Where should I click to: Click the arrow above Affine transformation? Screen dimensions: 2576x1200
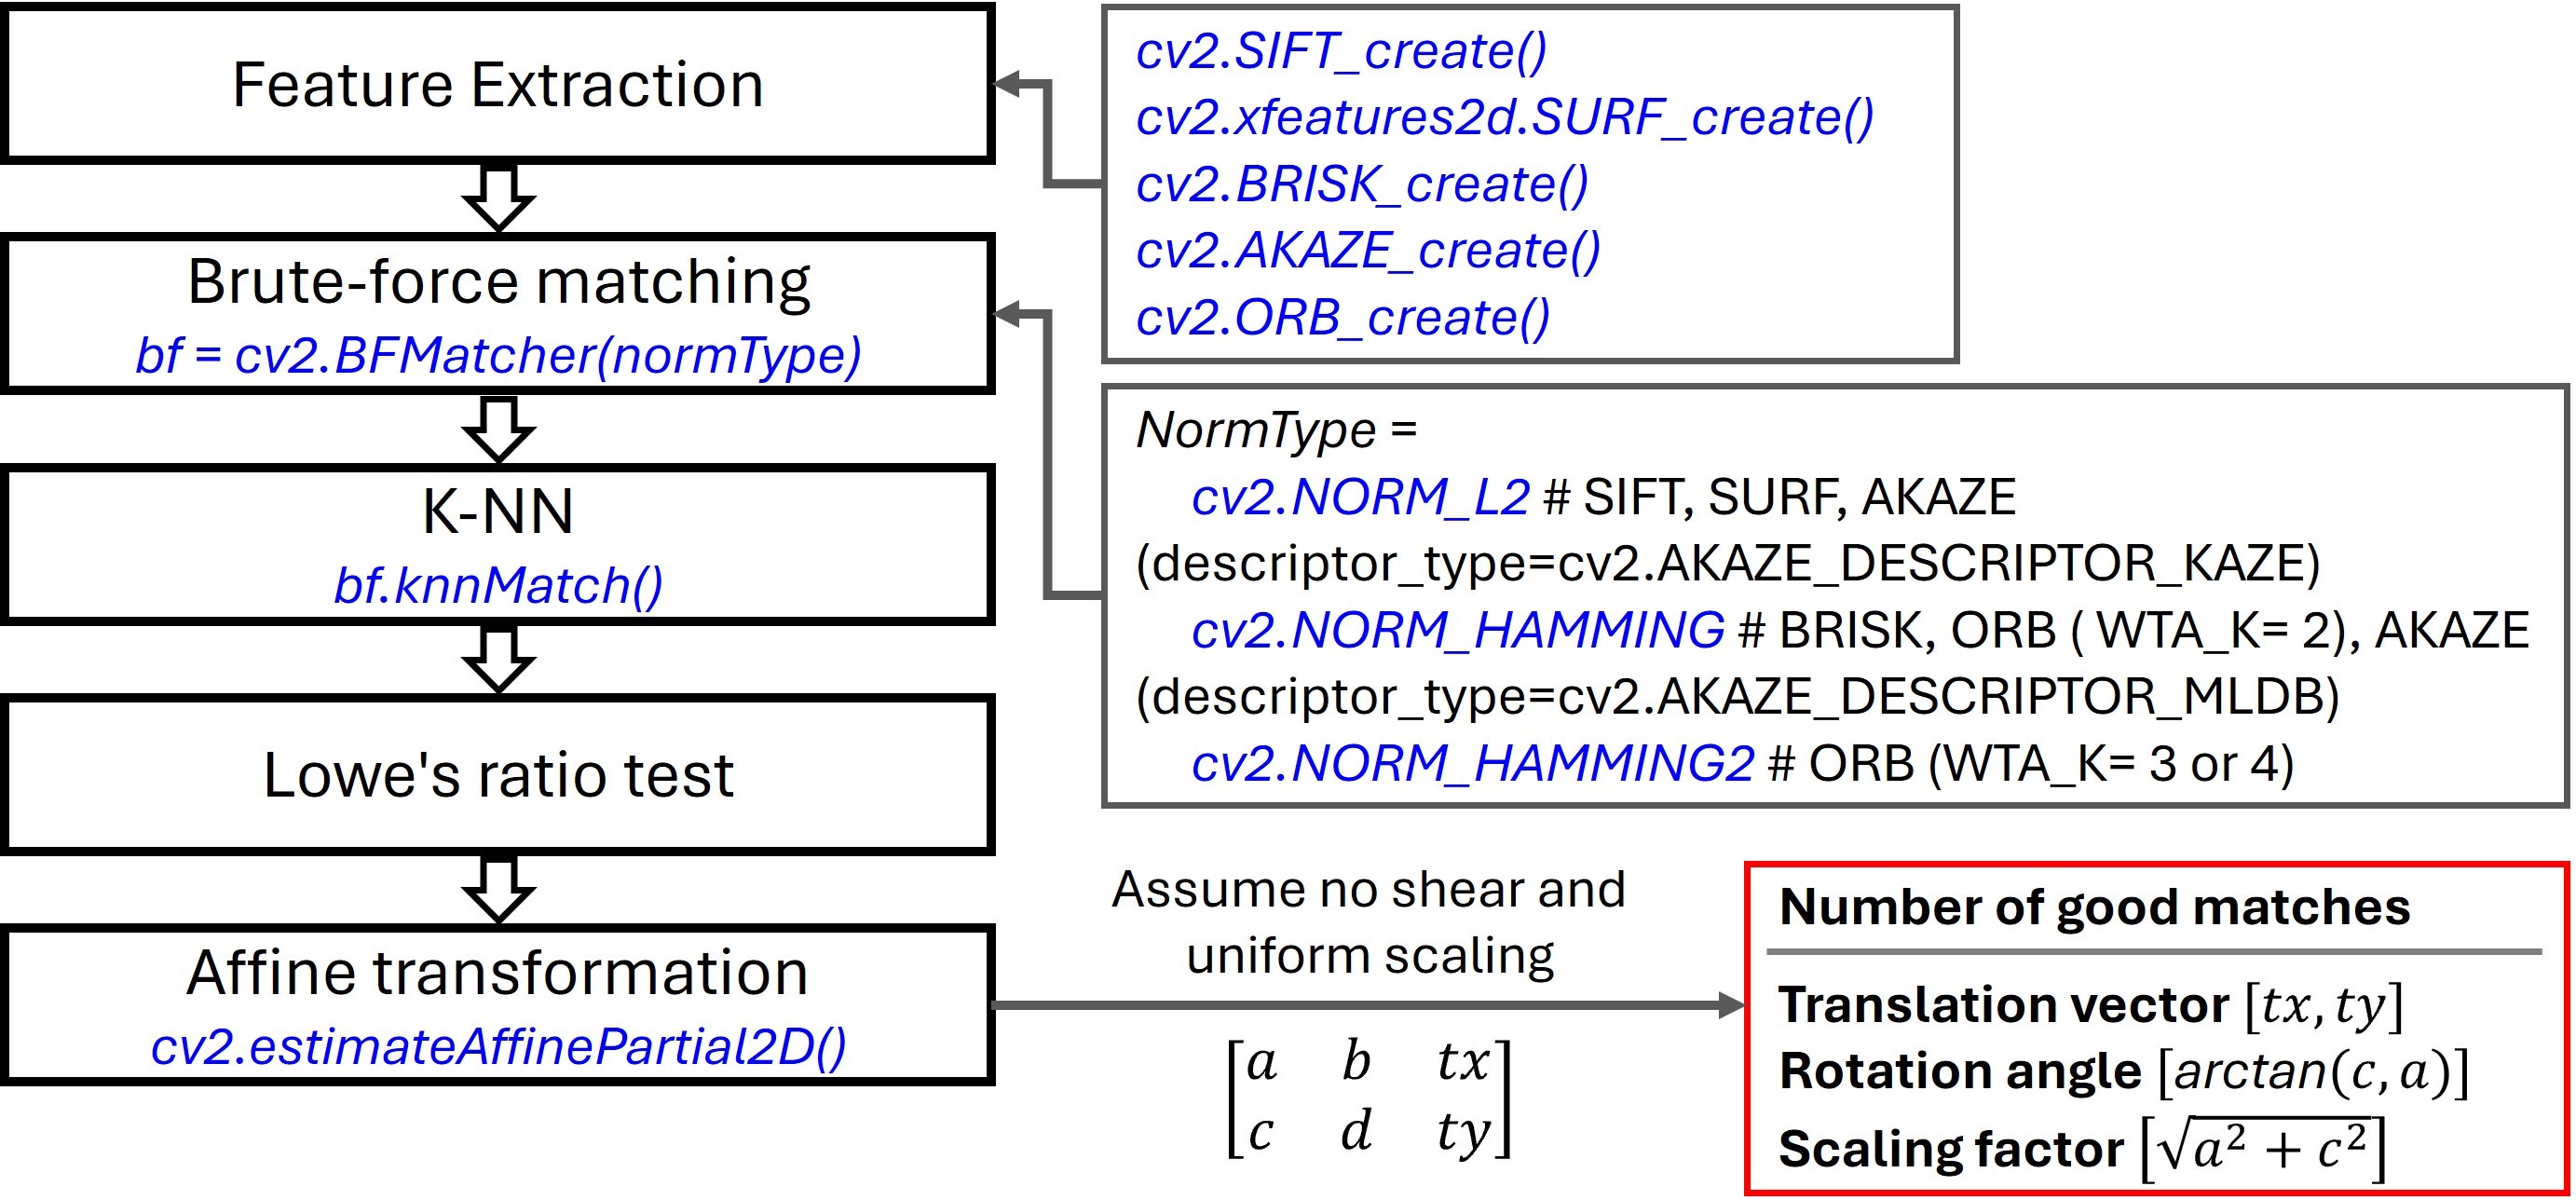498,888
